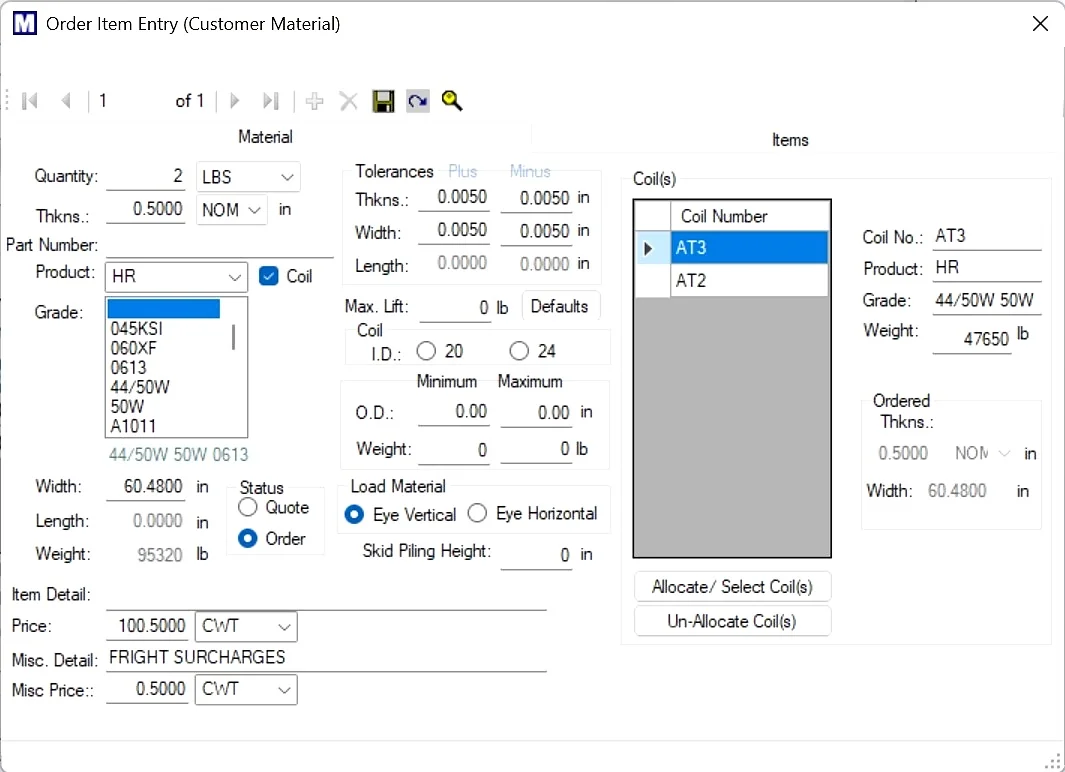
Task: Click the Defaults button
Action: click(560, 306)
